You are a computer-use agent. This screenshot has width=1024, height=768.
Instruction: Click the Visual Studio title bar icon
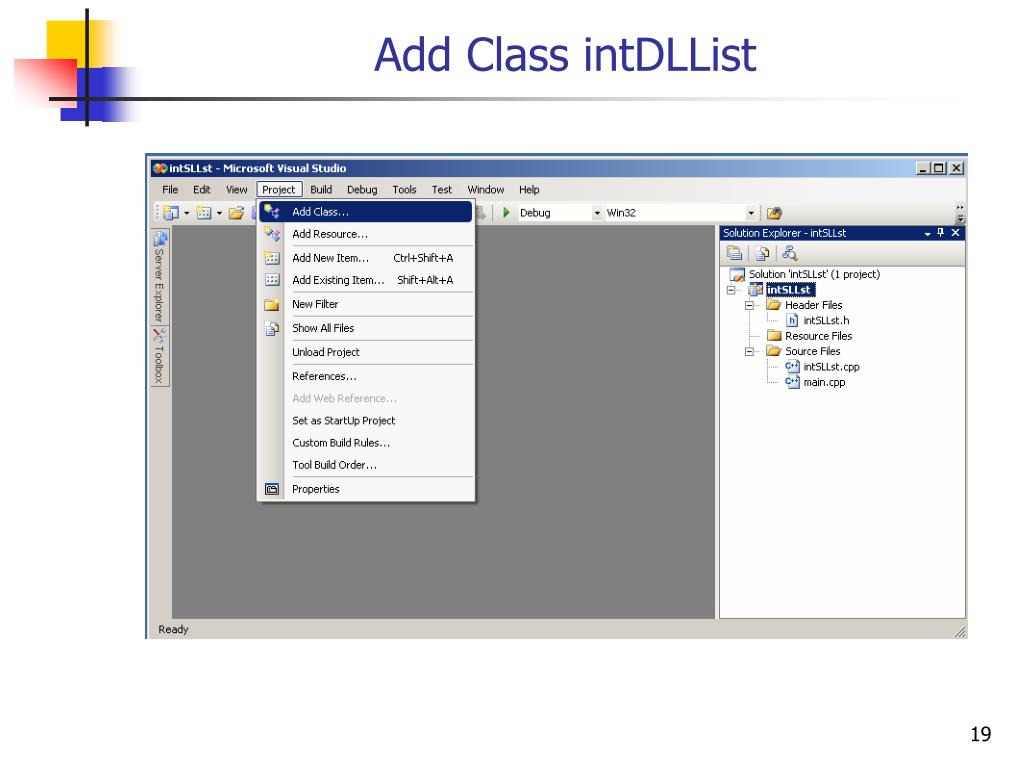coord(159,168)
